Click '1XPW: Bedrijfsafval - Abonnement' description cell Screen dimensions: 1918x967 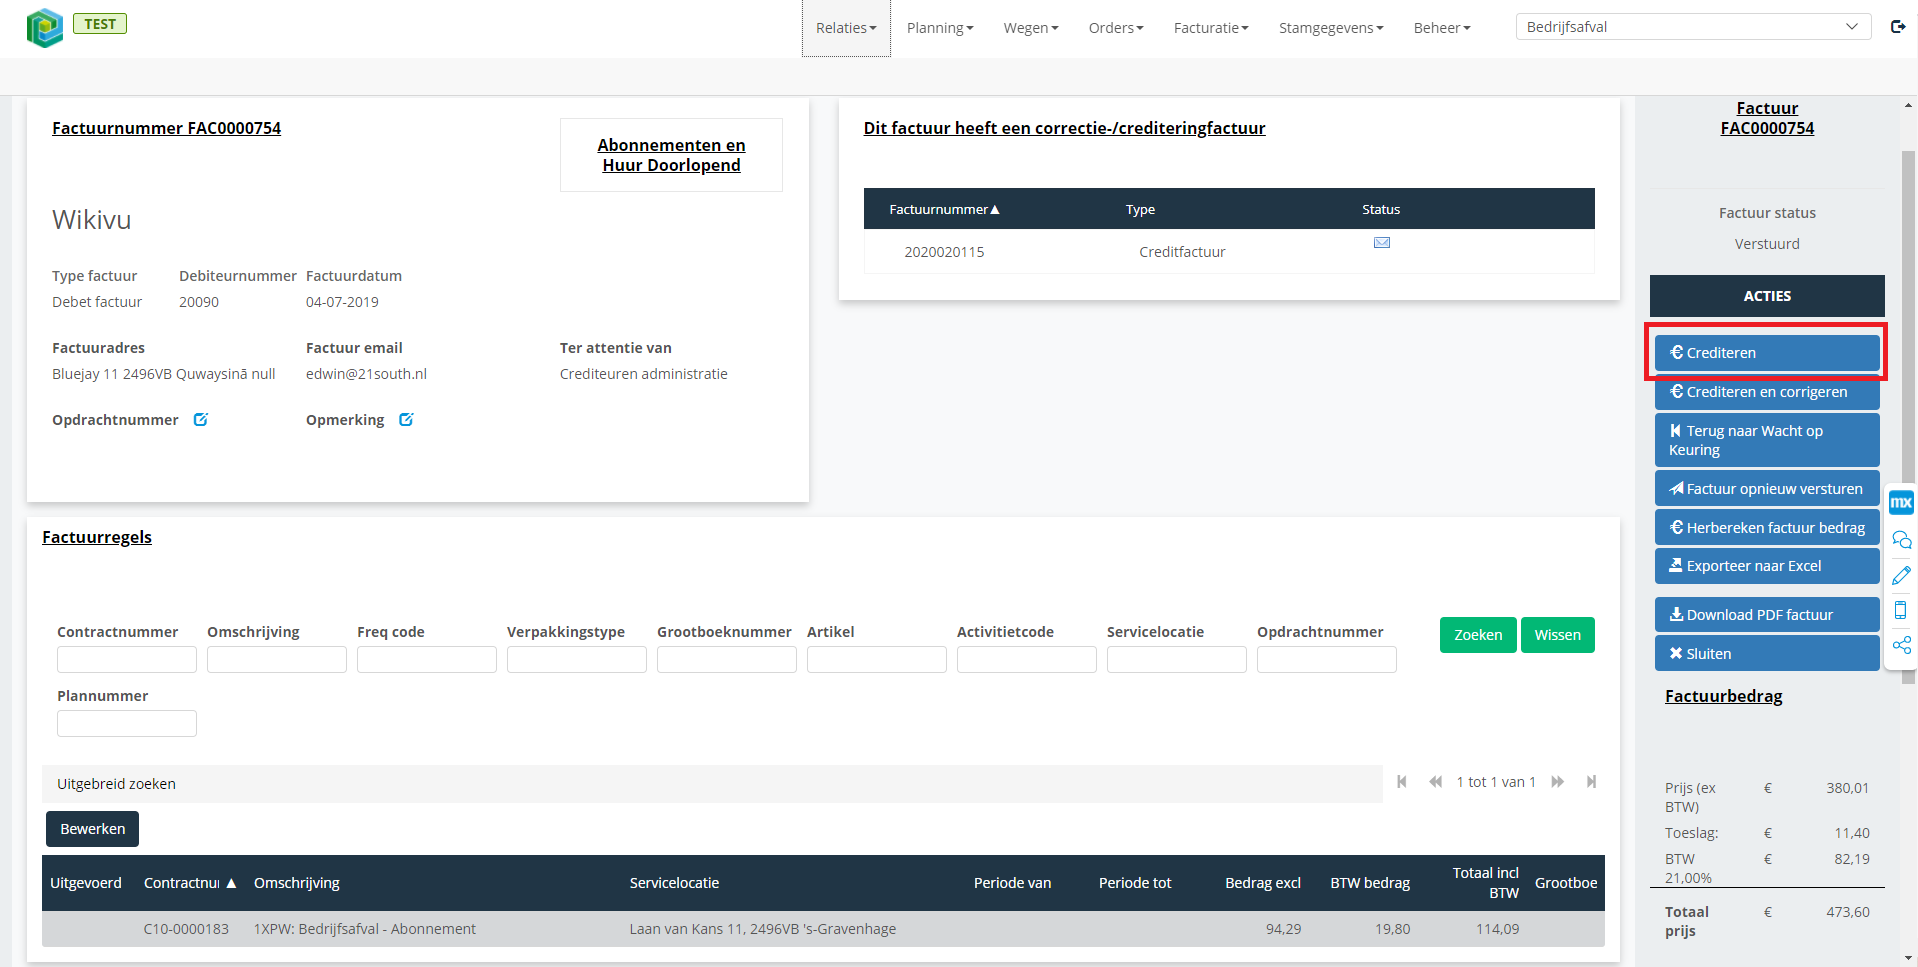pos(365,929)
